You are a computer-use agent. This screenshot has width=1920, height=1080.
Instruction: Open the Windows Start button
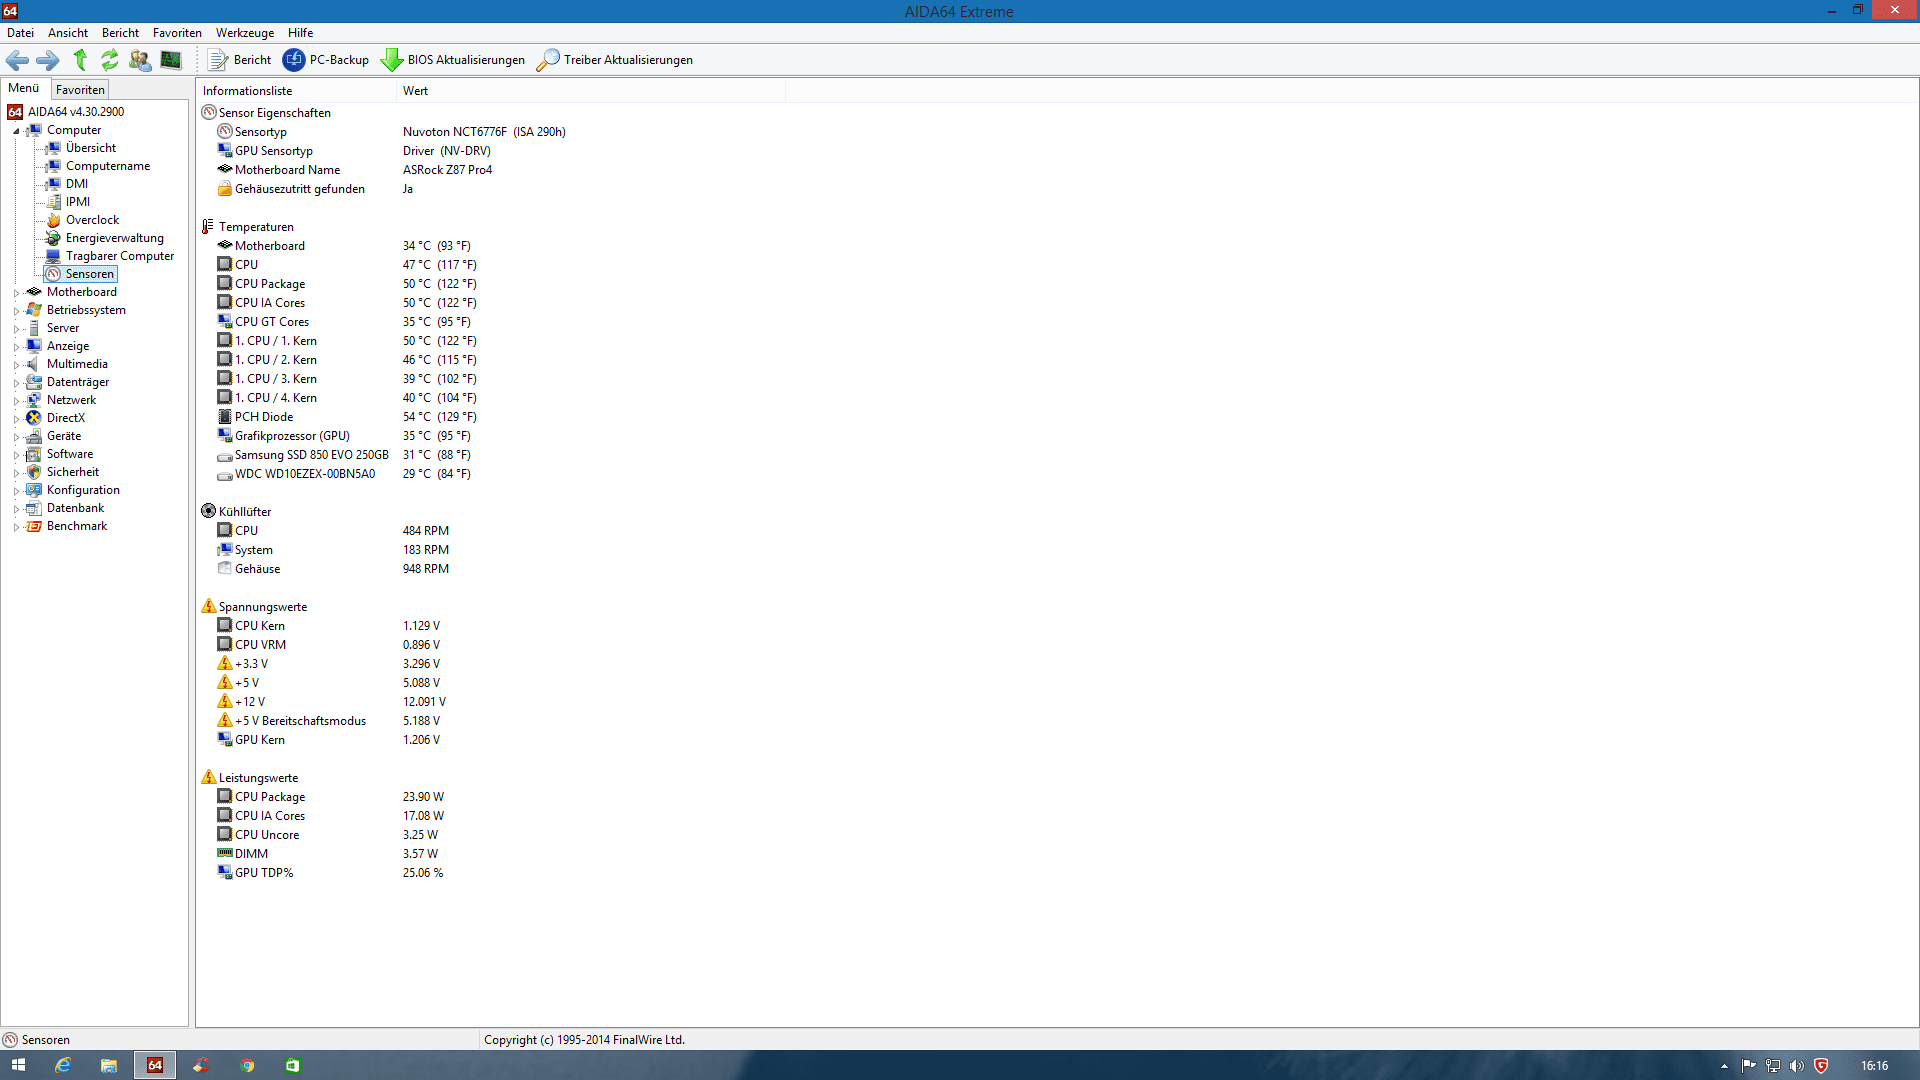coord(18,1065)
